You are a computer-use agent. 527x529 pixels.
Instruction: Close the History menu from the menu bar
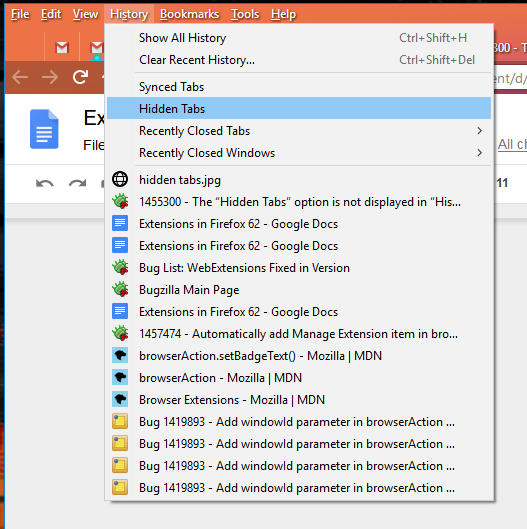point(129,14)
